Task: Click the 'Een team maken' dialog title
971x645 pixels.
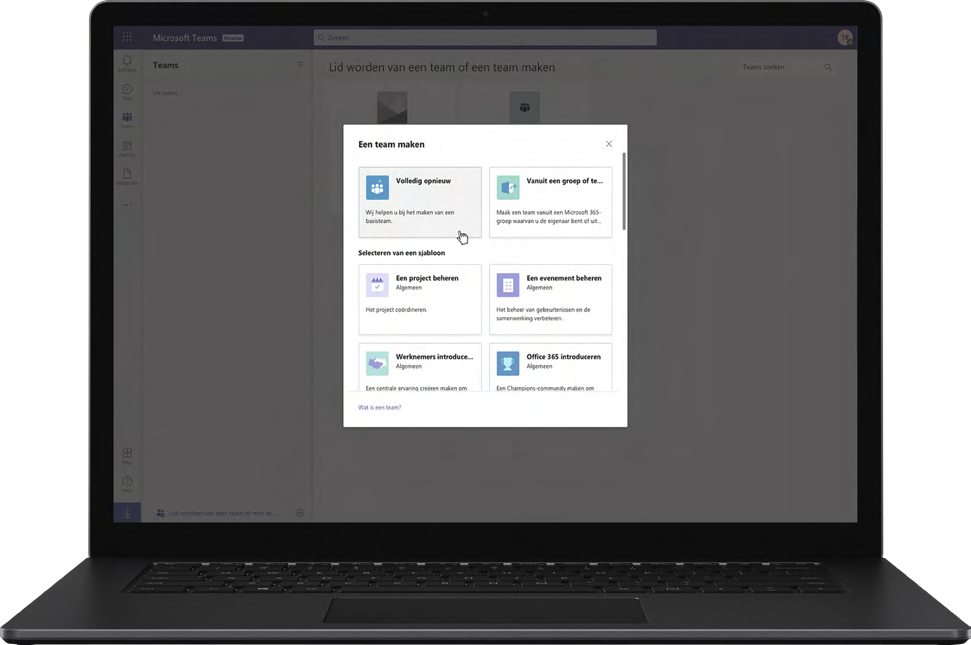Action: click(x=391, y=144)
